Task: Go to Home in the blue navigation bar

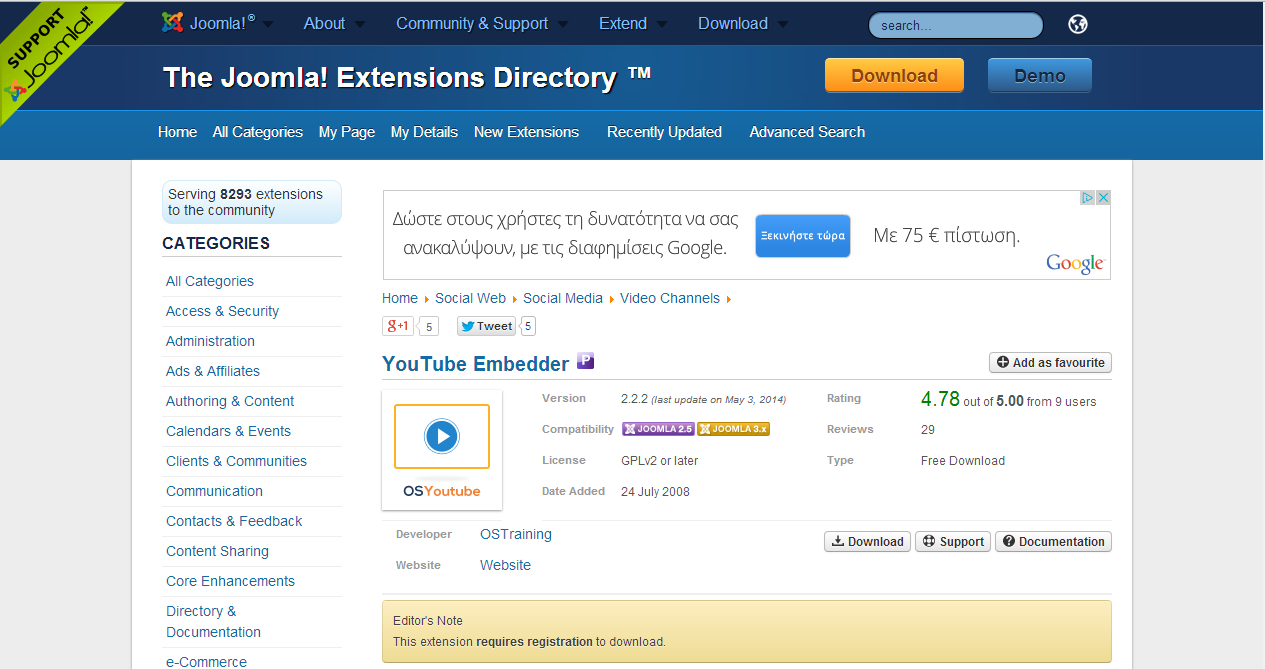Action: [x=177, y=132]
